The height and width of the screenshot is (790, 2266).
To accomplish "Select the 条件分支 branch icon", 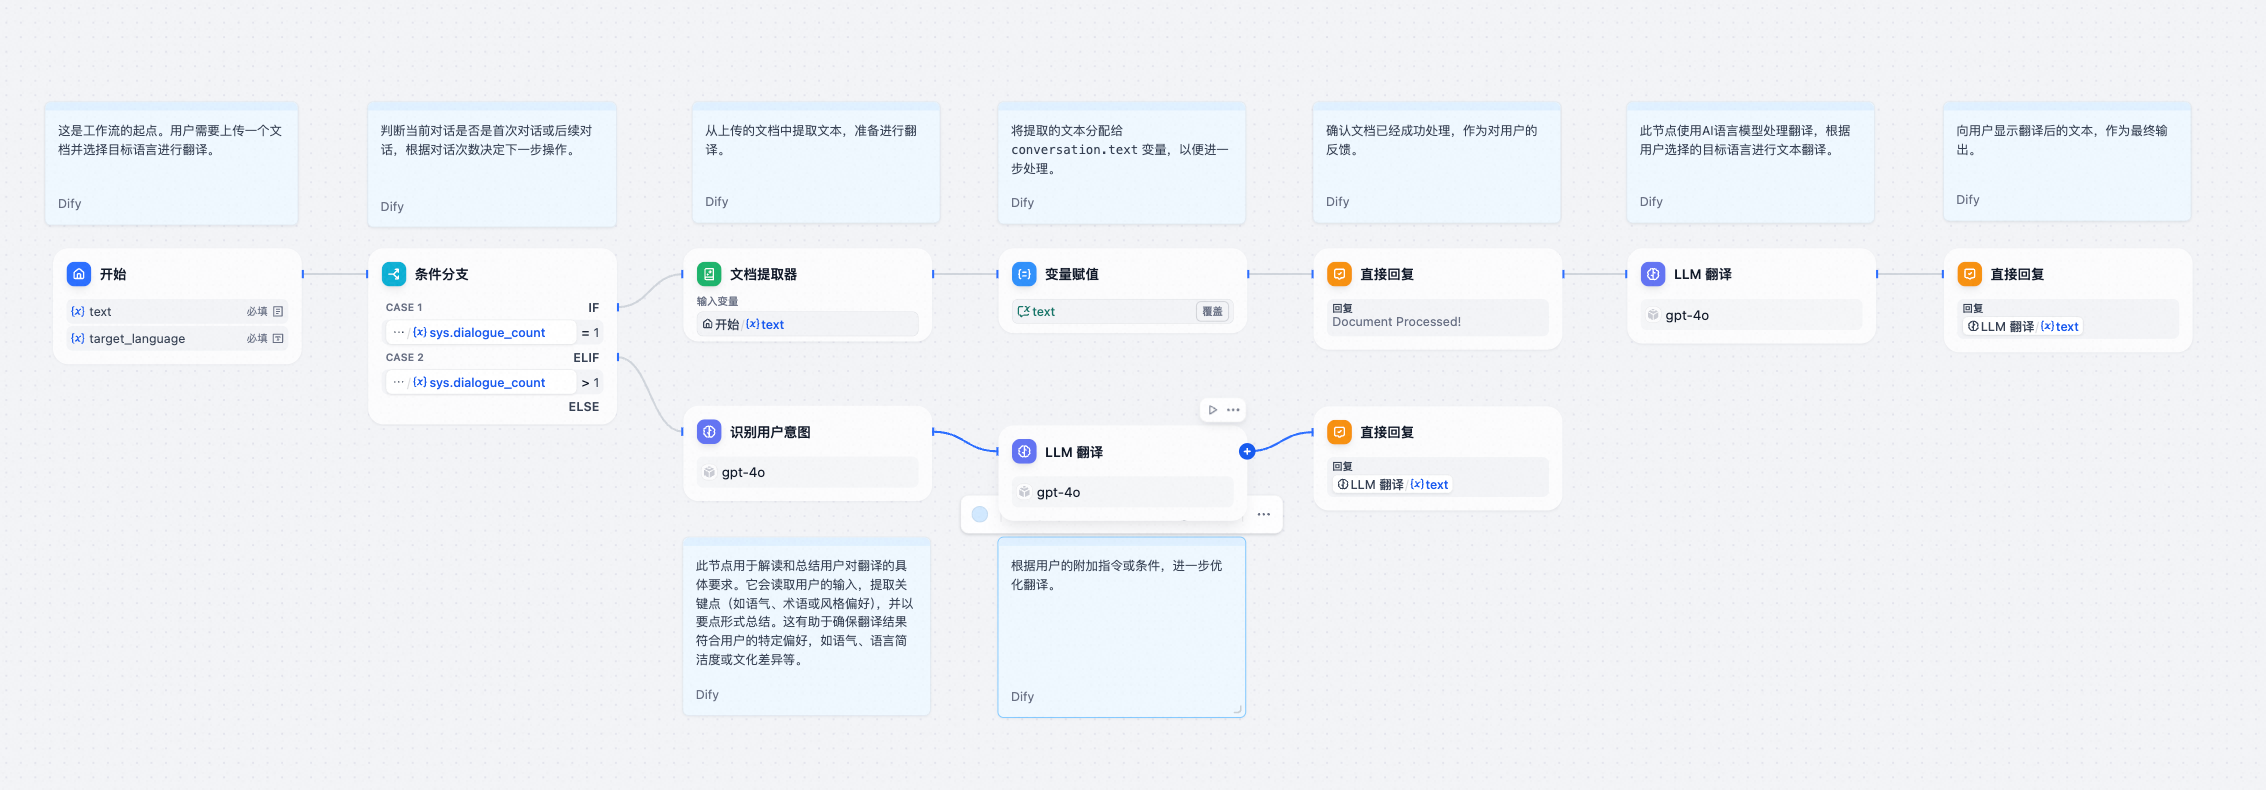I will pos(394,274).
